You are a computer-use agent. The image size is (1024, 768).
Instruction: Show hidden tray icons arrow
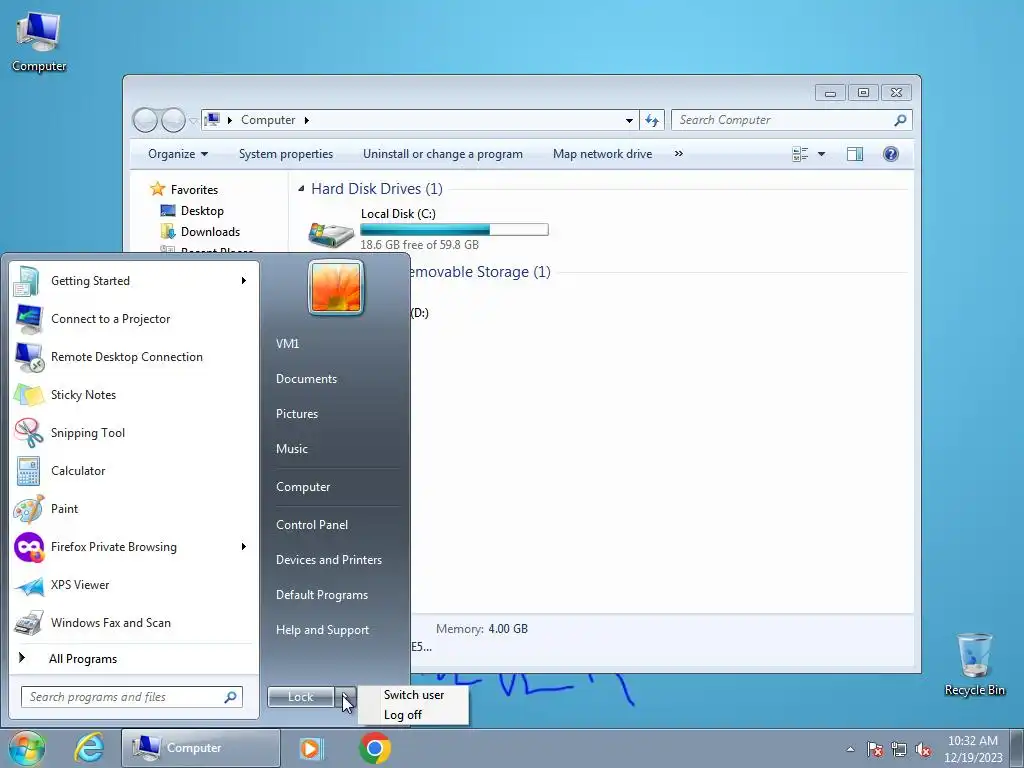click(850, 749)
